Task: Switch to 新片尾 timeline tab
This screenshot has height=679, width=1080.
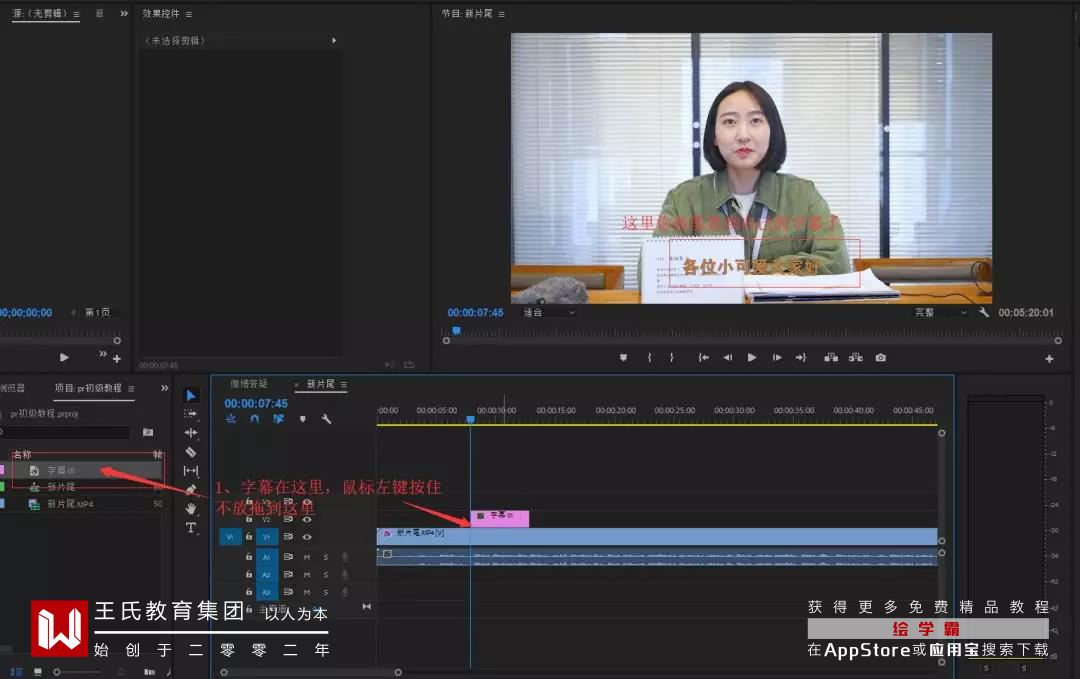Action: coord(320,384)
